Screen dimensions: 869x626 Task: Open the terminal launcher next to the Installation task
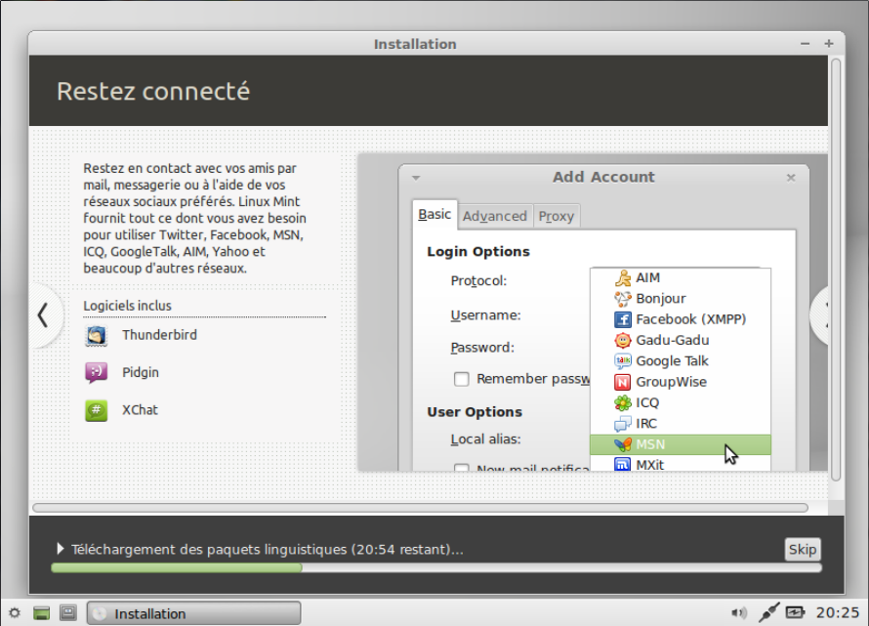pos(68,613)
